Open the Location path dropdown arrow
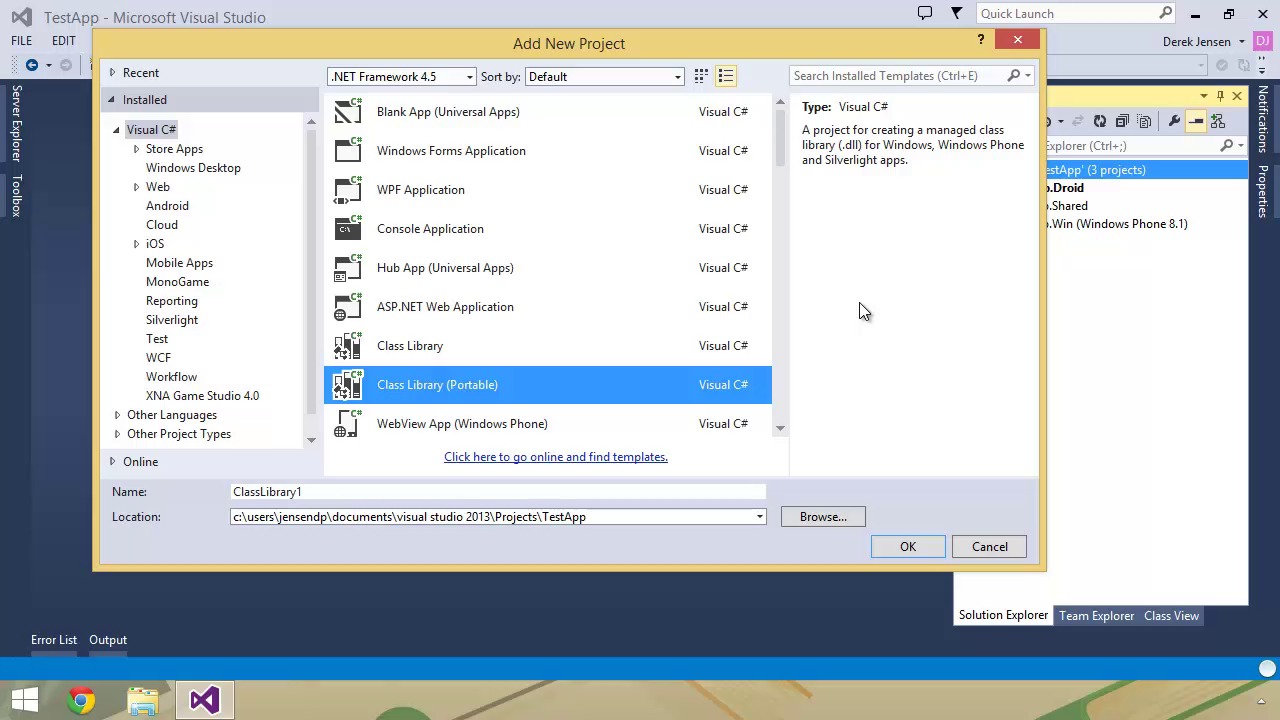Screen dimensions: 1280x720 (759, 517)
